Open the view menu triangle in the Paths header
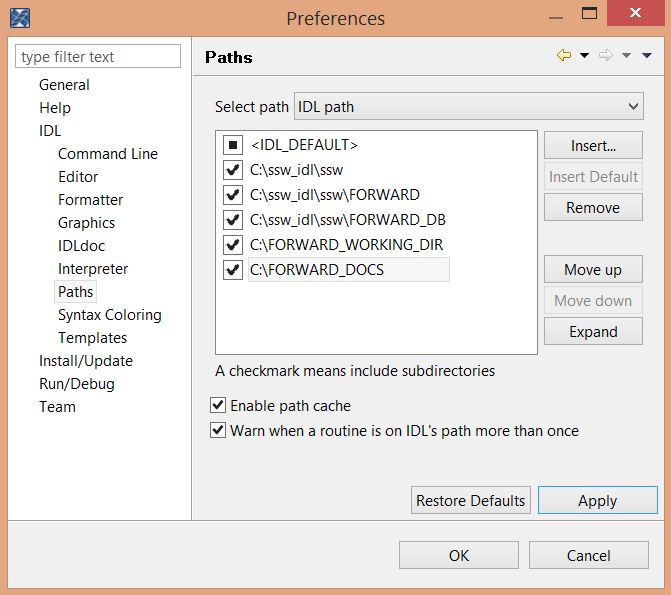 (x=646, y=56)
